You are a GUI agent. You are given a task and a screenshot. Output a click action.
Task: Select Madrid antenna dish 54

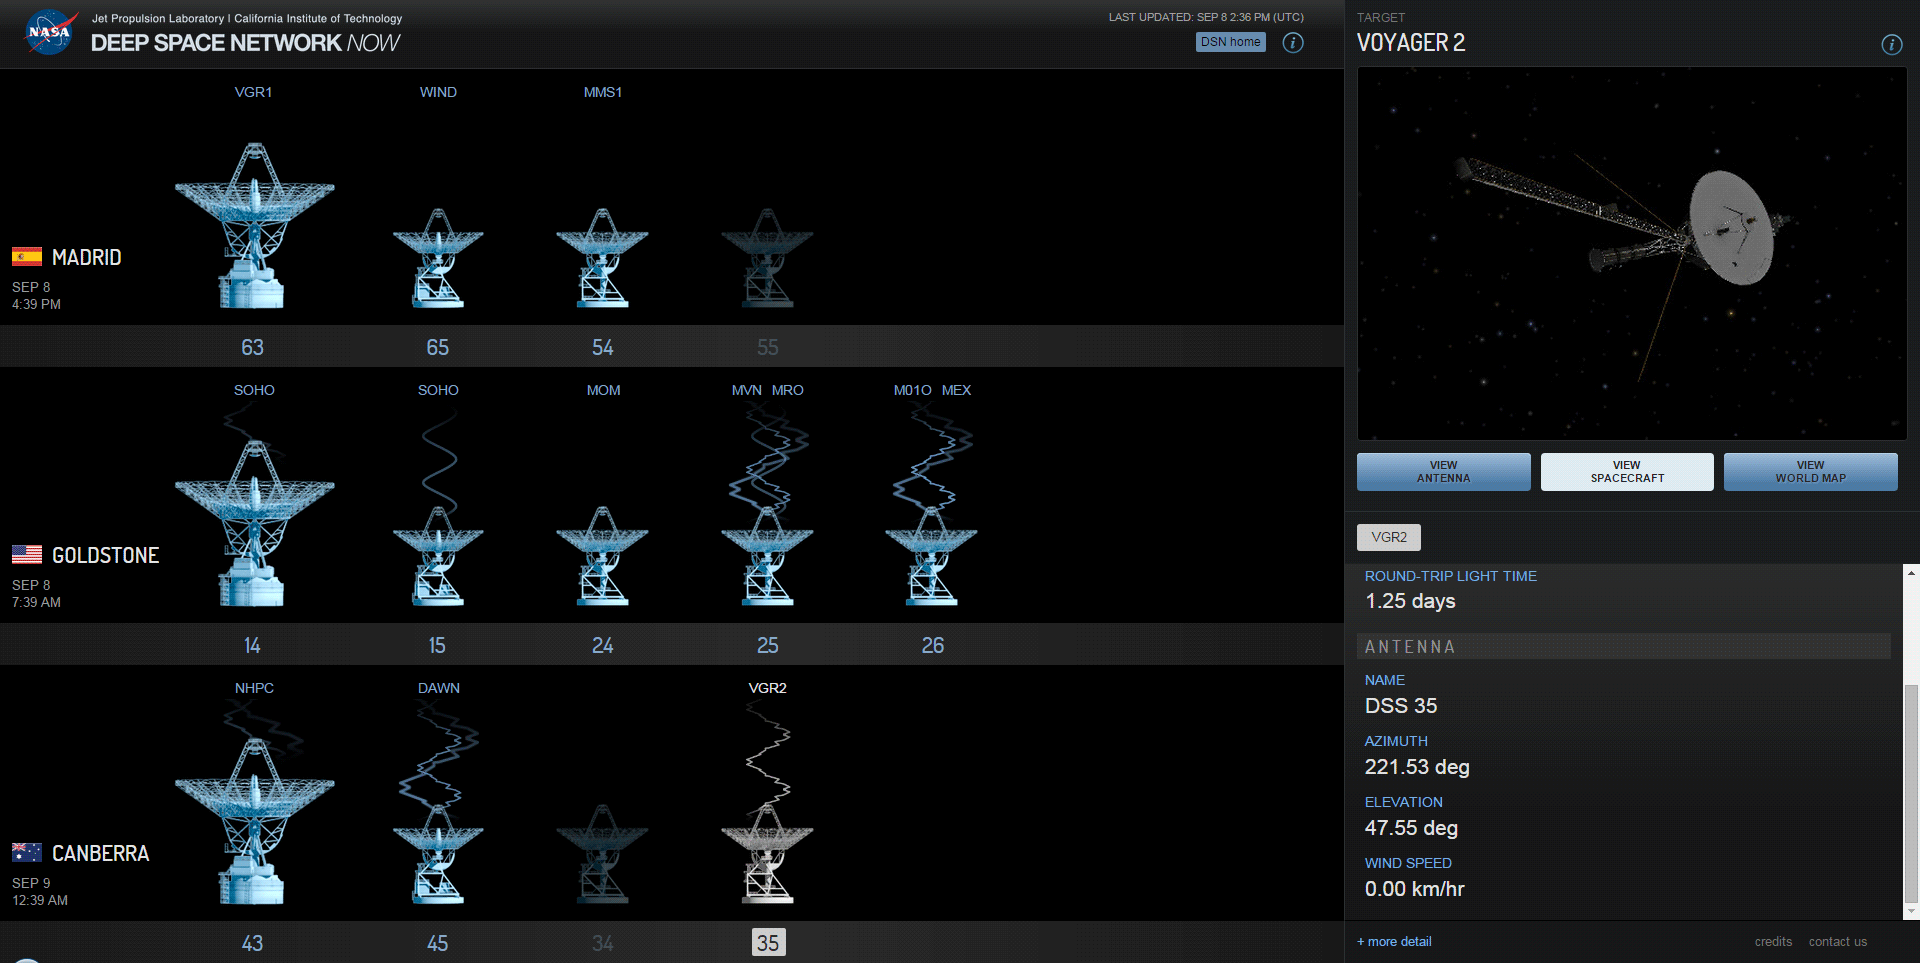click(602, 257)
